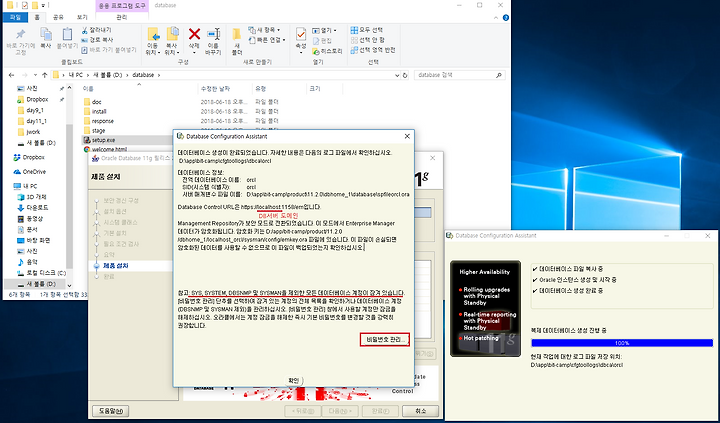Click Invert selection (선택 영역 반전)
The height and width of the screenshot is (423, 720).
tap(373, 50)
